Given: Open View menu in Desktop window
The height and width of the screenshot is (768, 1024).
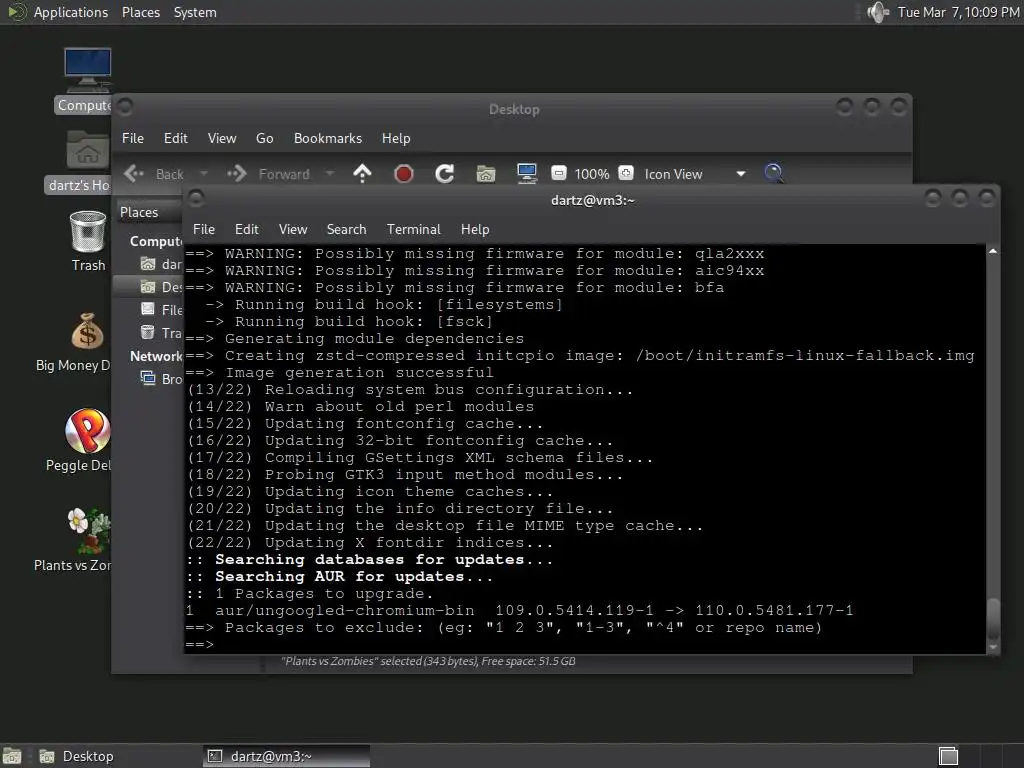Looking at the screenshot, I should tap(222, 138).
